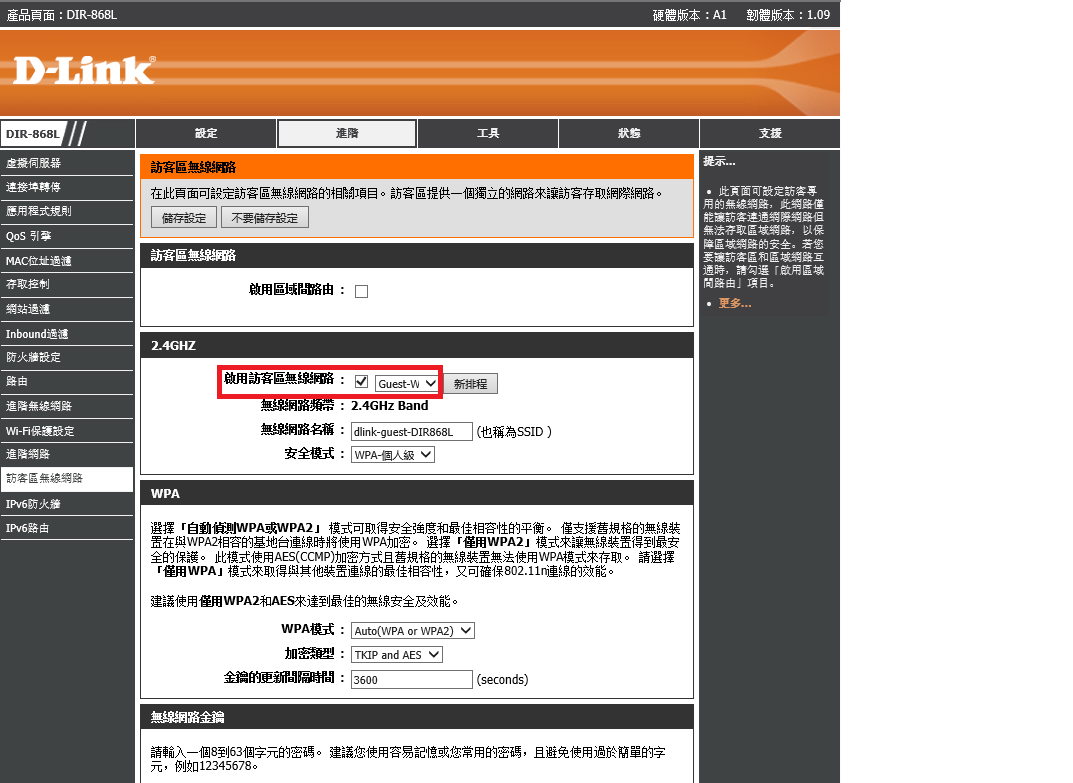Focus the 金鑰的更新間隔時間 field showing 3600
The width and height of the screenshot is (1073, 783).
pos(411,680)
